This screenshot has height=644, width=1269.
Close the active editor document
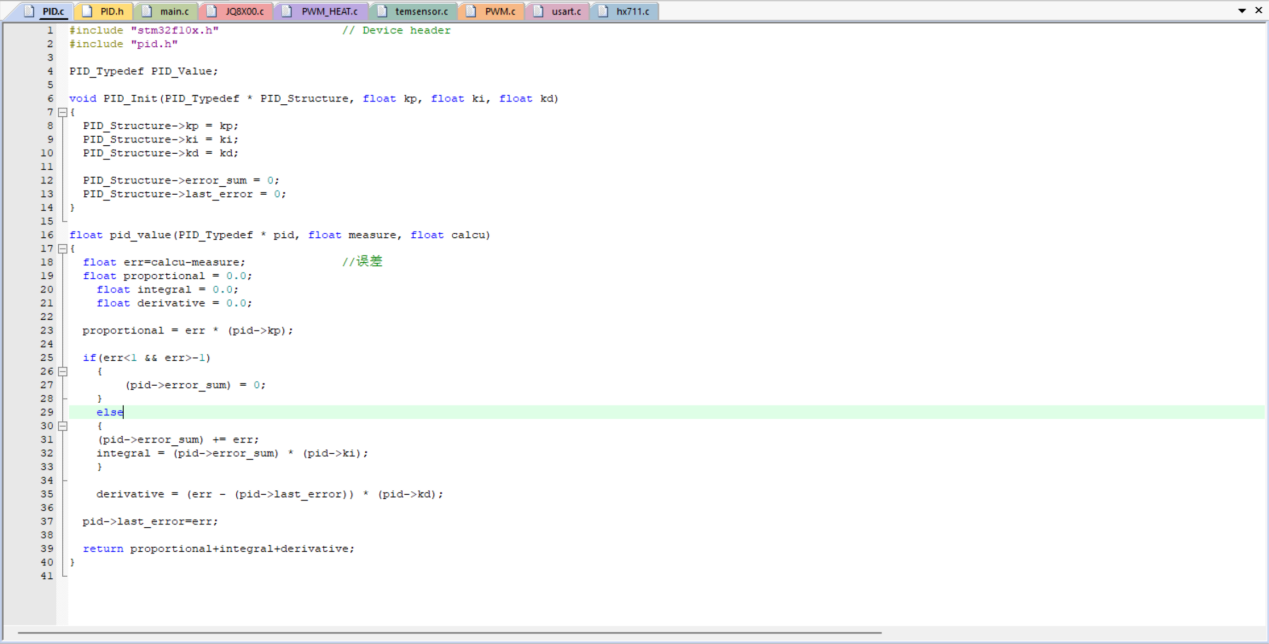[1258, 11]
